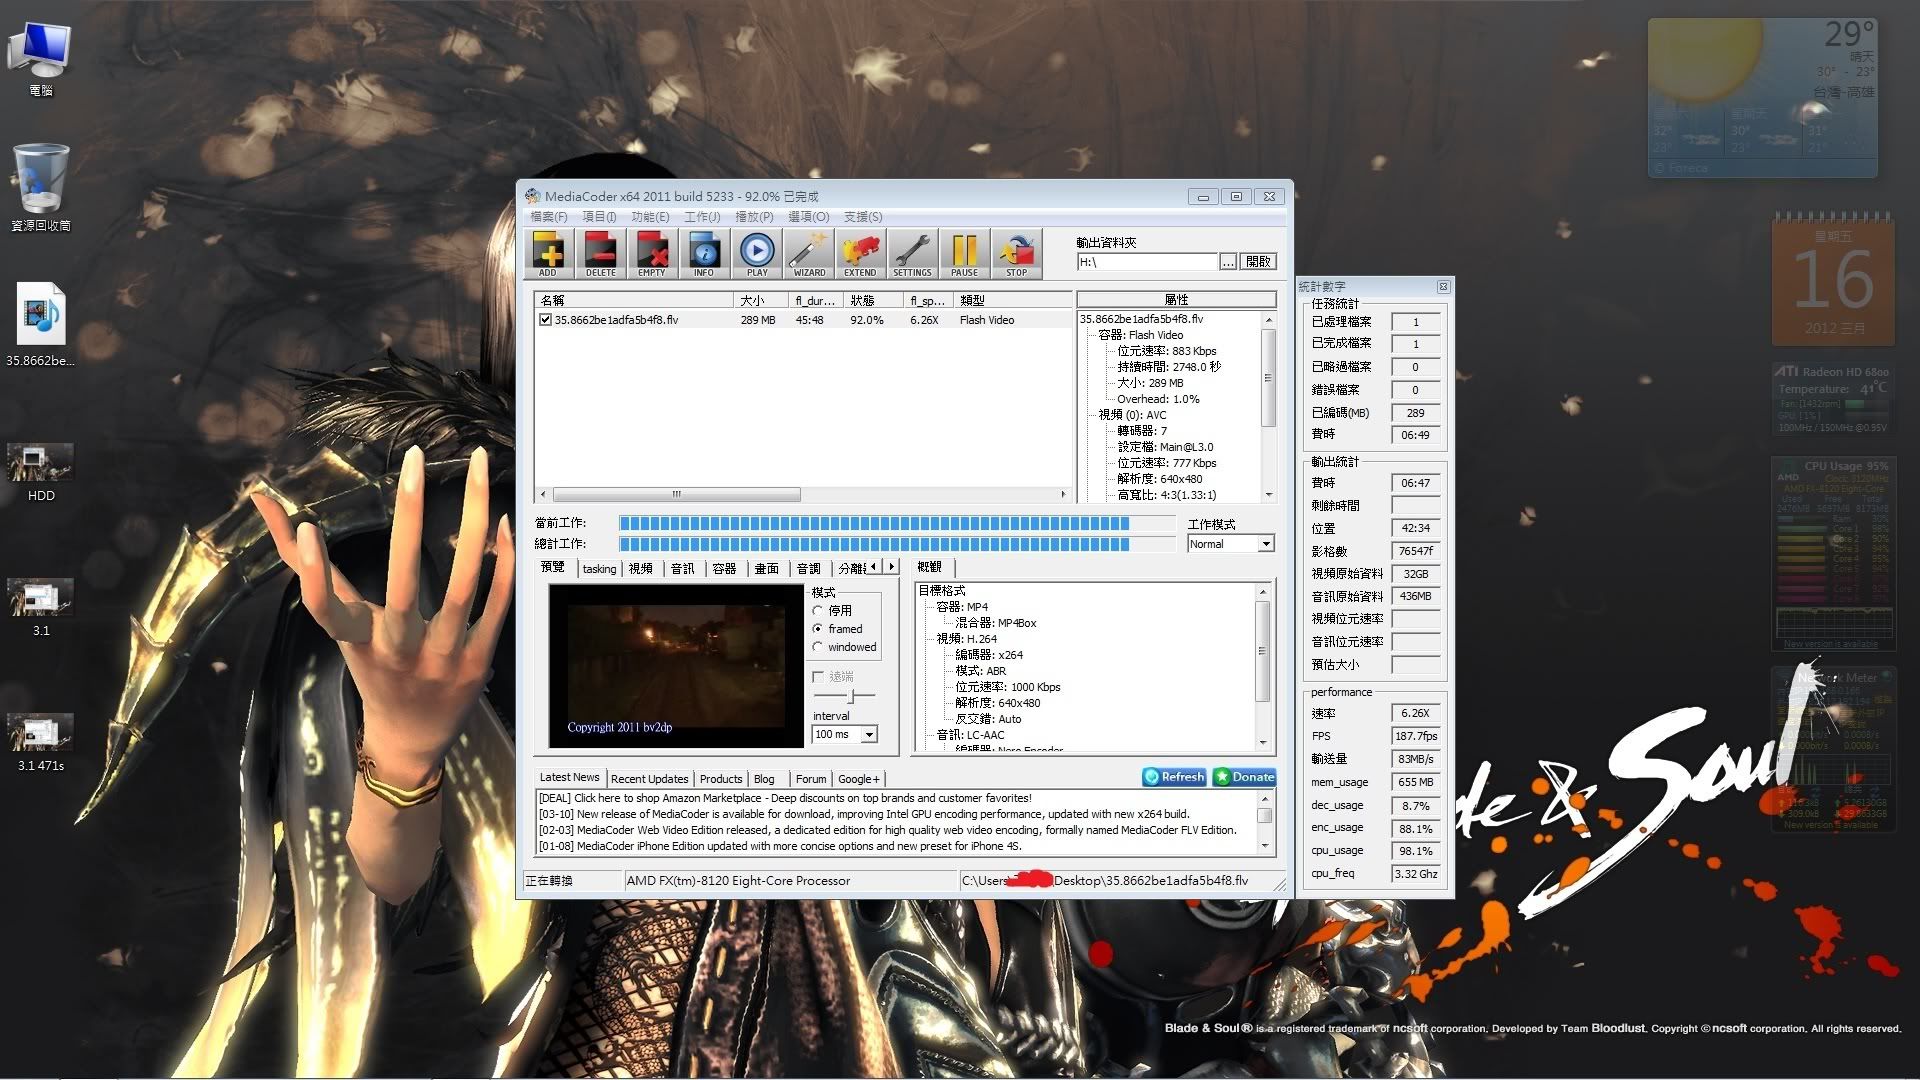The height and width of the screenshot is (1080, 1920).
Task: Select the HDD desktop icon
Action: pyautogui.click(x=41, y=472)
